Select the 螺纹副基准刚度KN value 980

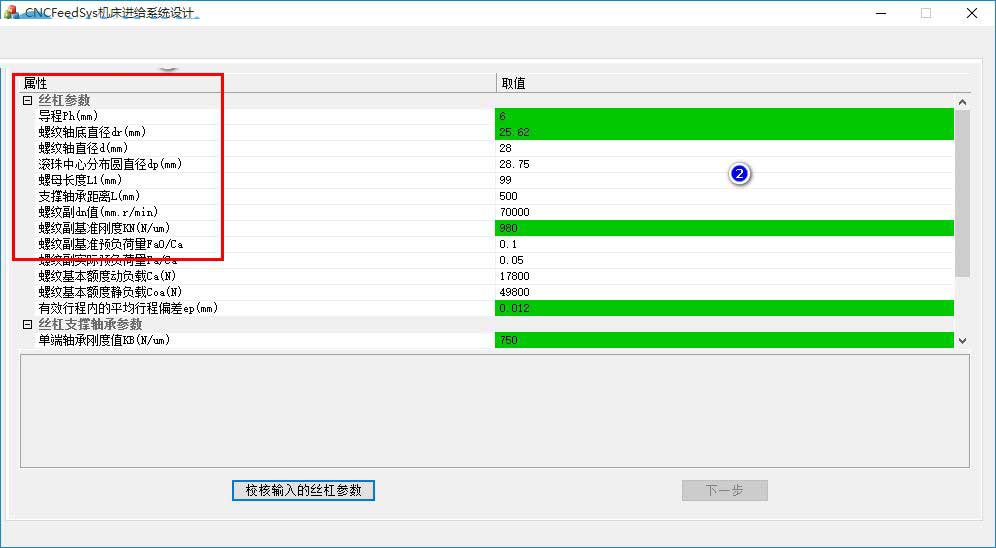724,228
